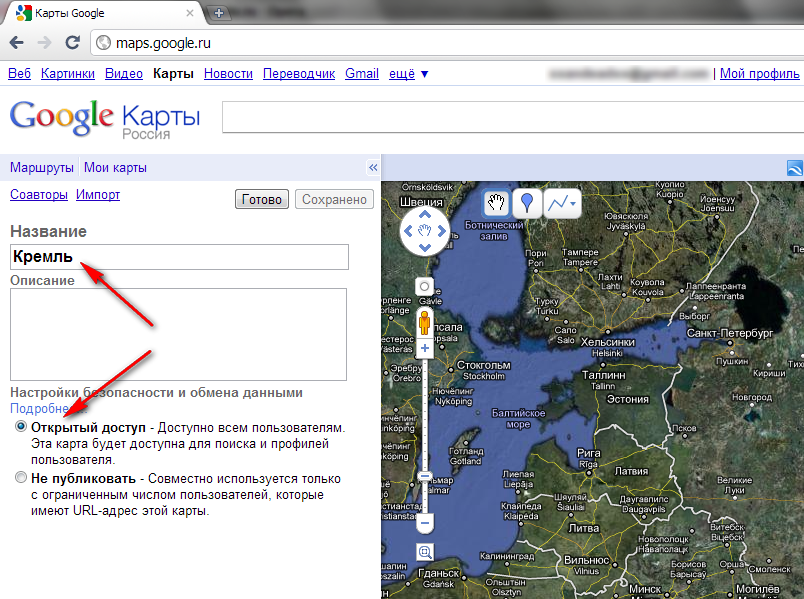The width and height of the screenshot is (804, 599).
Task: Pan the map down with the arrow
Action: pos(425,248)
